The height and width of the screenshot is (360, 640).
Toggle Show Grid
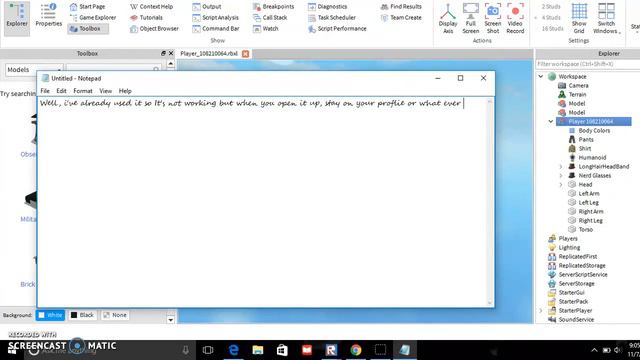click(x=579, y=18)
